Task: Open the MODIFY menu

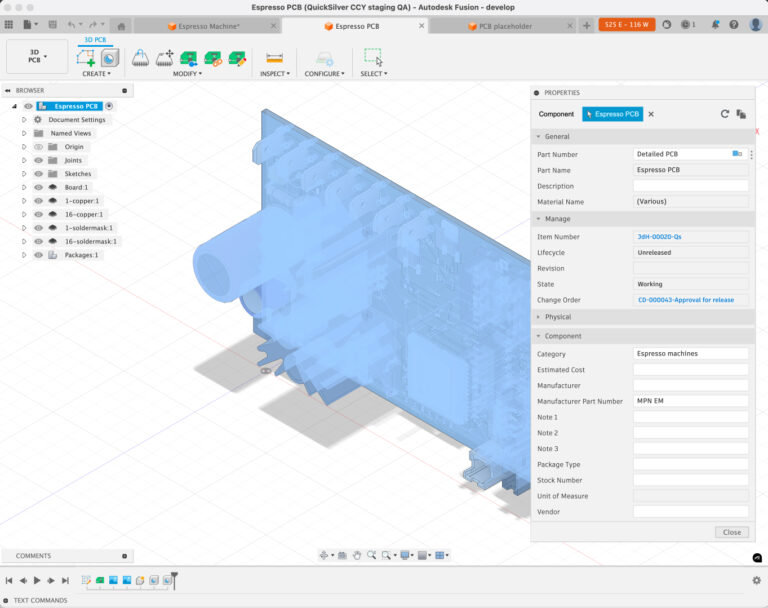Action: tap(187, 73)
